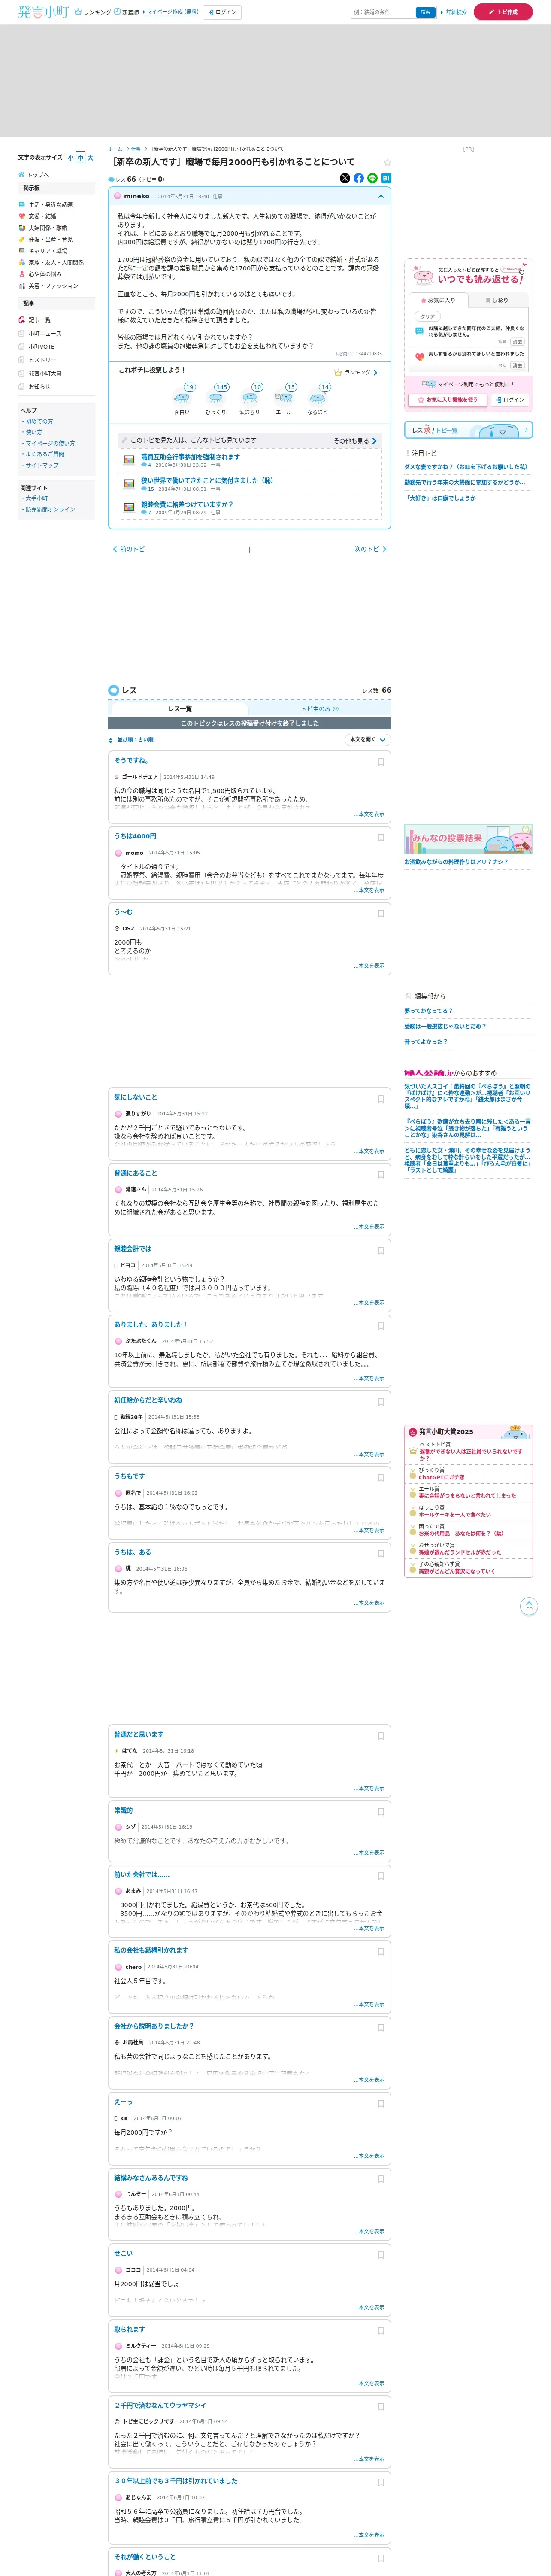This screenshot has height=2576, width=551.
Task: Click the 新着順 icon in header
Action: click(118, 12)
